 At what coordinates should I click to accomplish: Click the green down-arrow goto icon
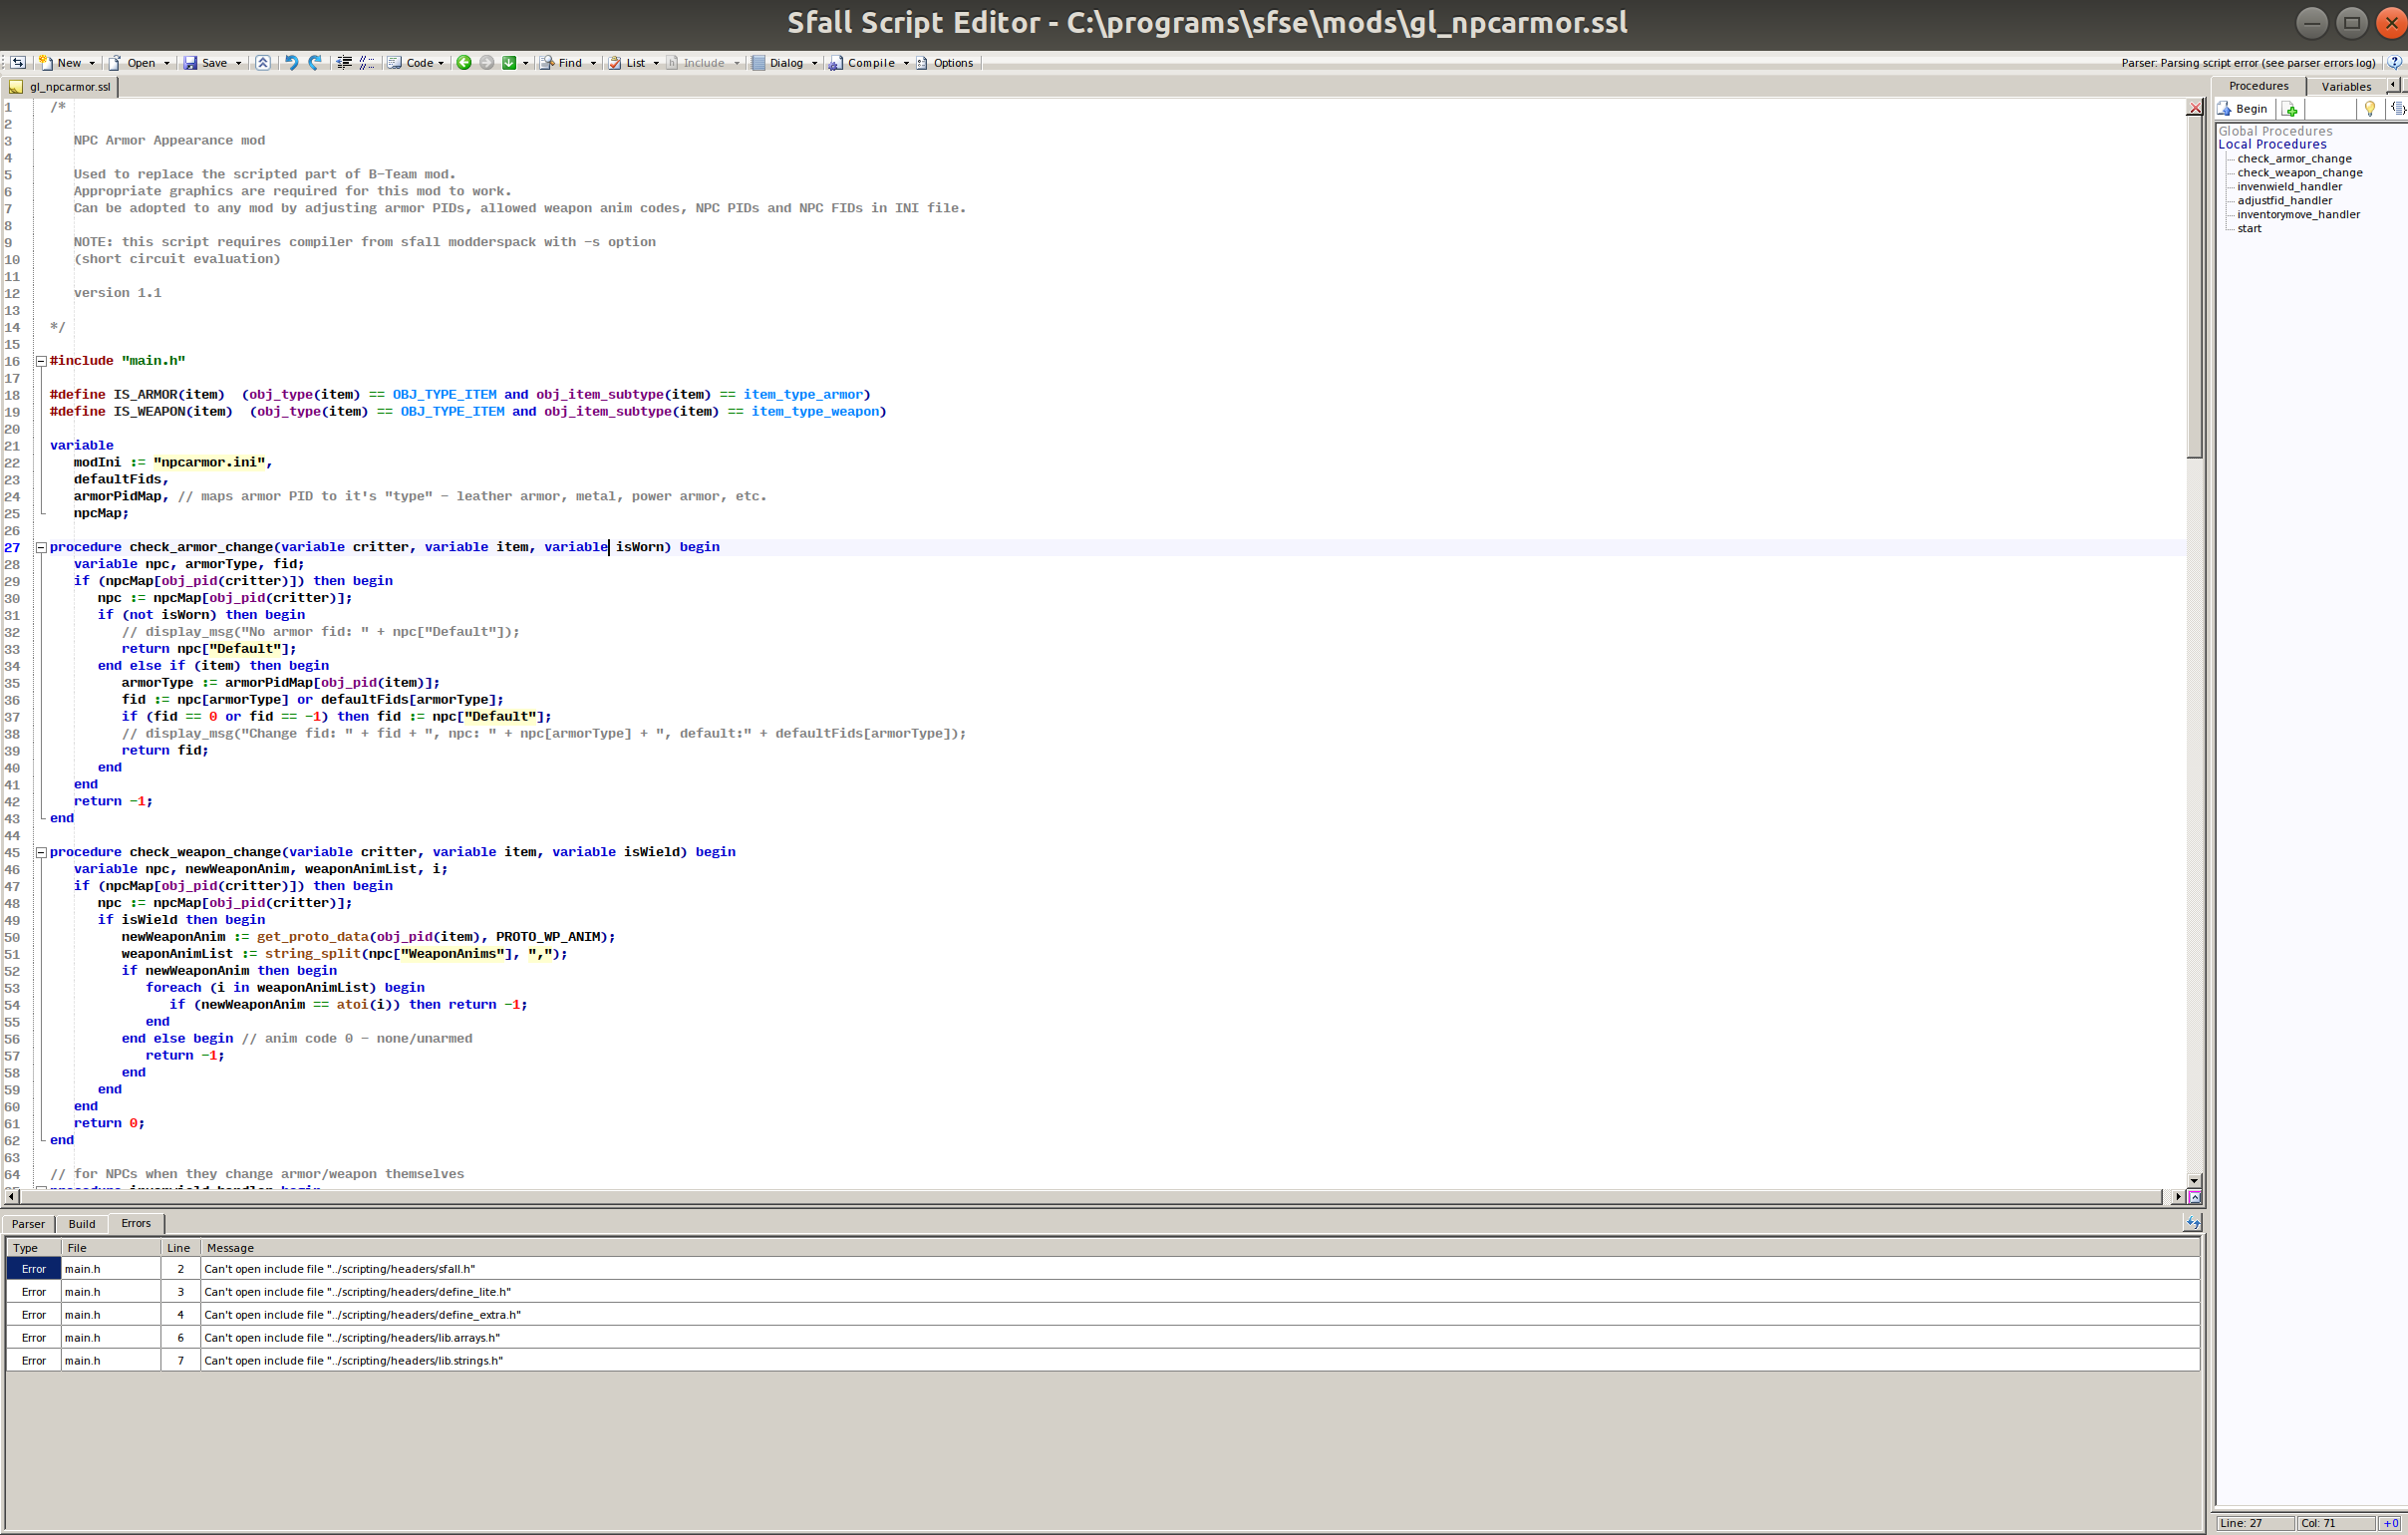point(509,63)
